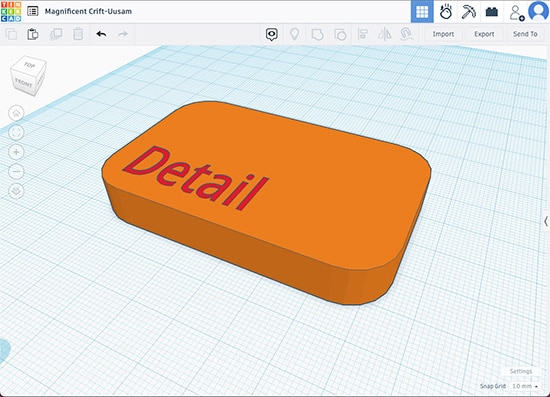Click the Tinkercad logo
Viewport: 550px width, 397px height.
[x=11, y=11]
